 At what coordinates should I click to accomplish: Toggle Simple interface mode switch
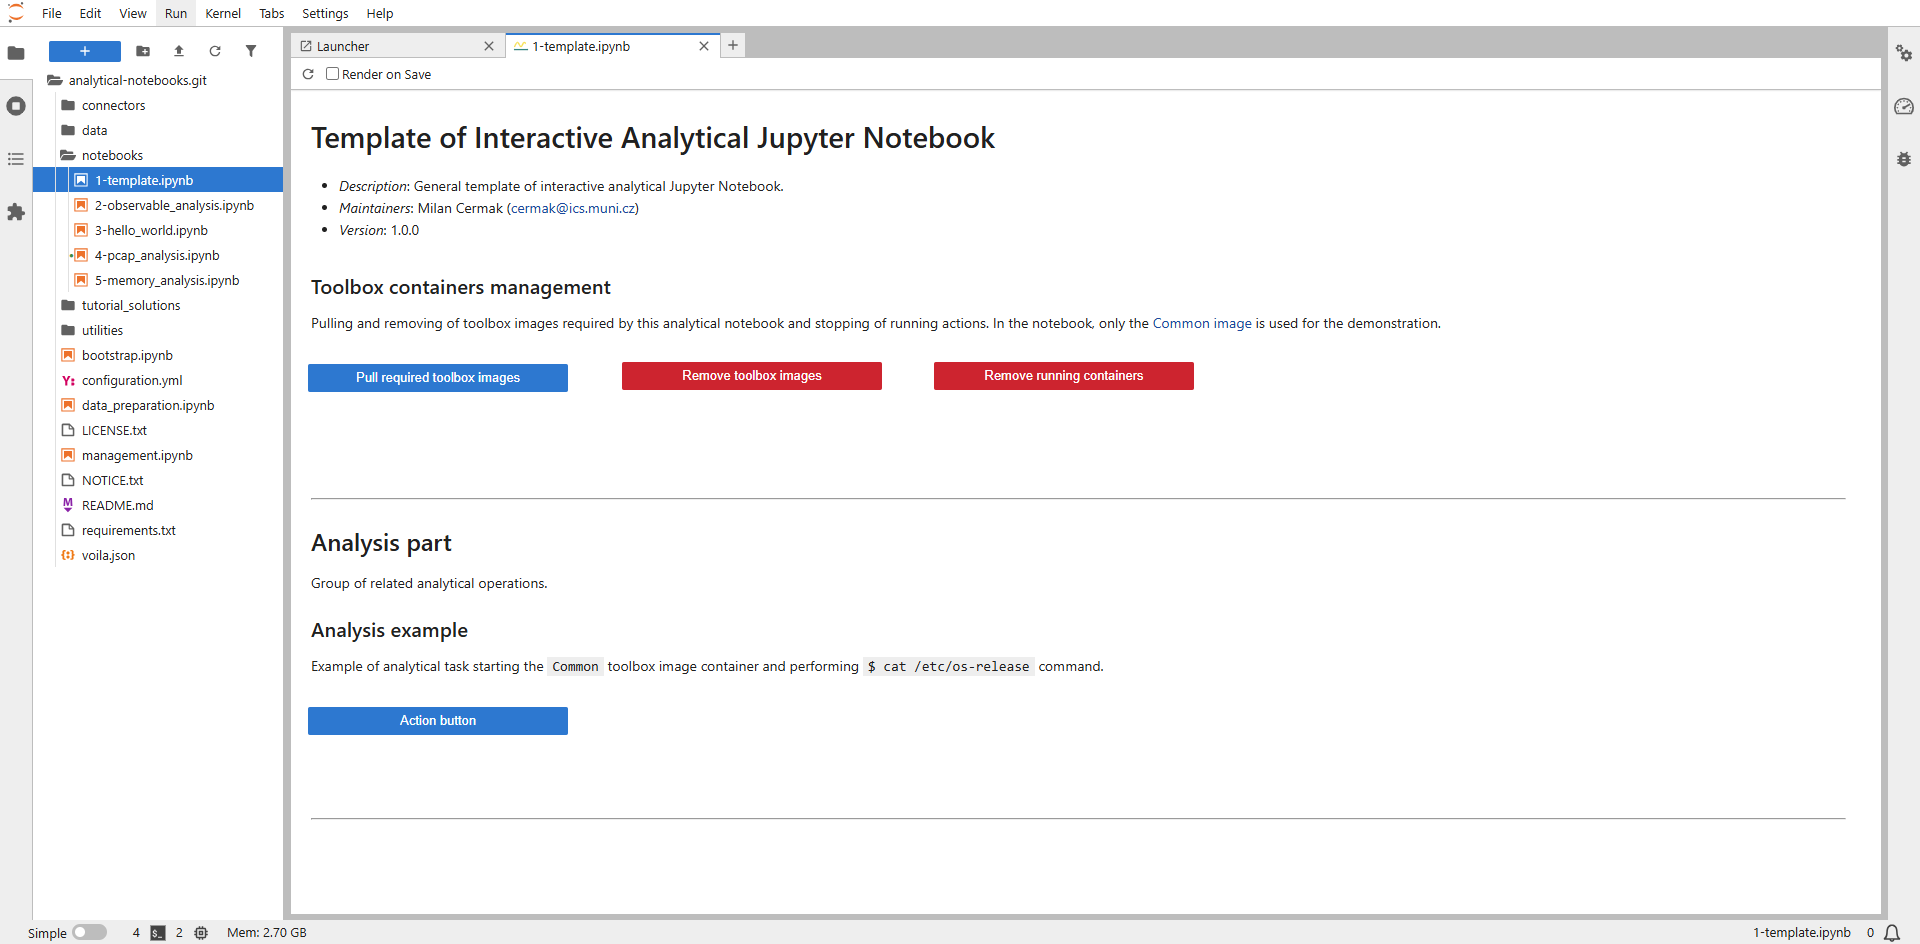tap(89, 932)
